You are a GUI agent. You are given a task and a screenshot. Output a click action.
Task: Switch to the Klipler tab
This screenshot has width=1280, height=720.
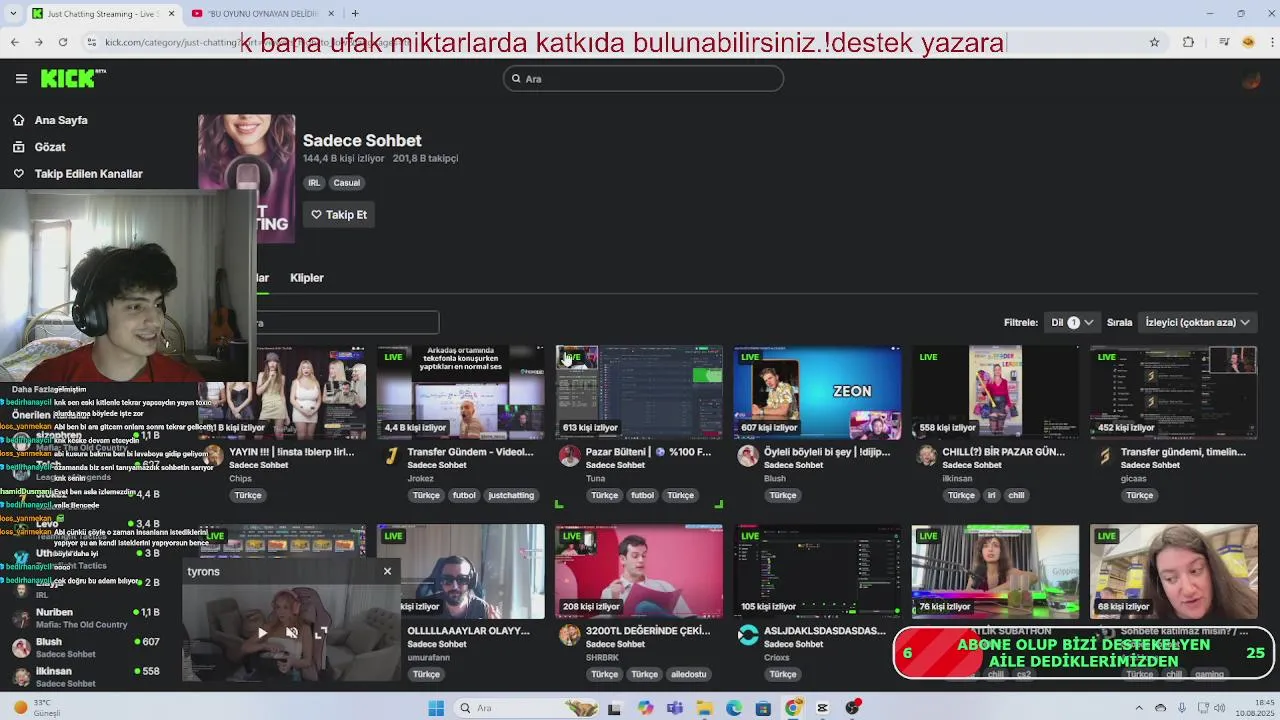click(307, 278)
